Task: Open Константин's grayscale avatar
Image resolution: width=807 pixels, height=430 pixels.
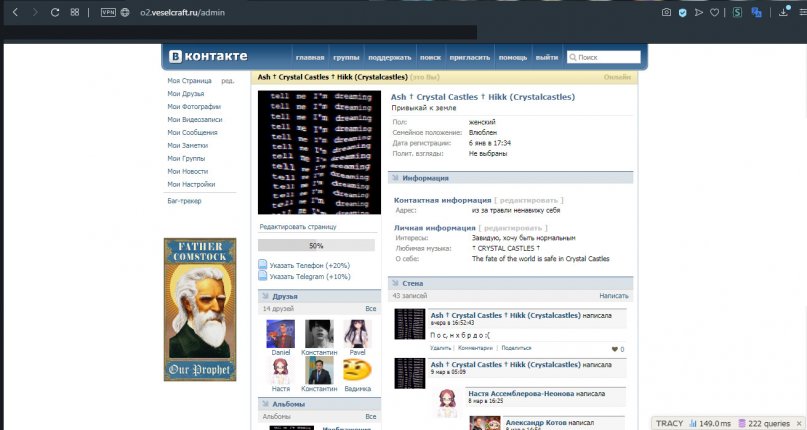Action: (319, 334)
